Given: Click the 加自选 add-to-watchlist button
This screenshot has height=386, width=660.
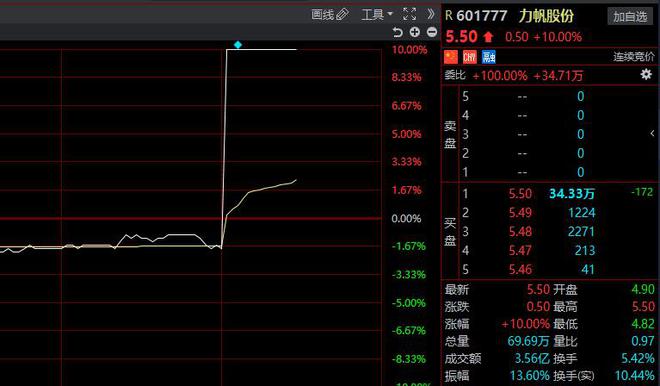Looking at the screenshot, I should coord(630,16).
